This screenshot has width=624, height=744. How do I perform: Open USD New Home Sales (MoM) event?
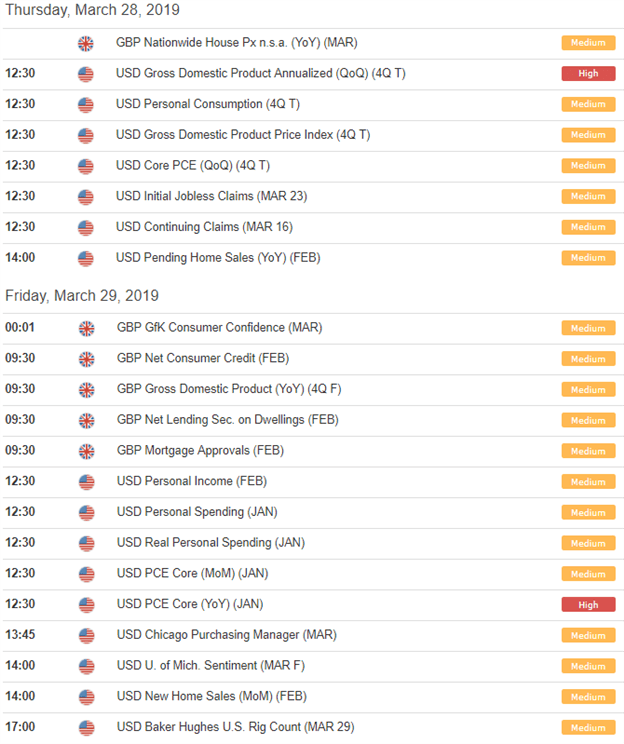(212, 696)
